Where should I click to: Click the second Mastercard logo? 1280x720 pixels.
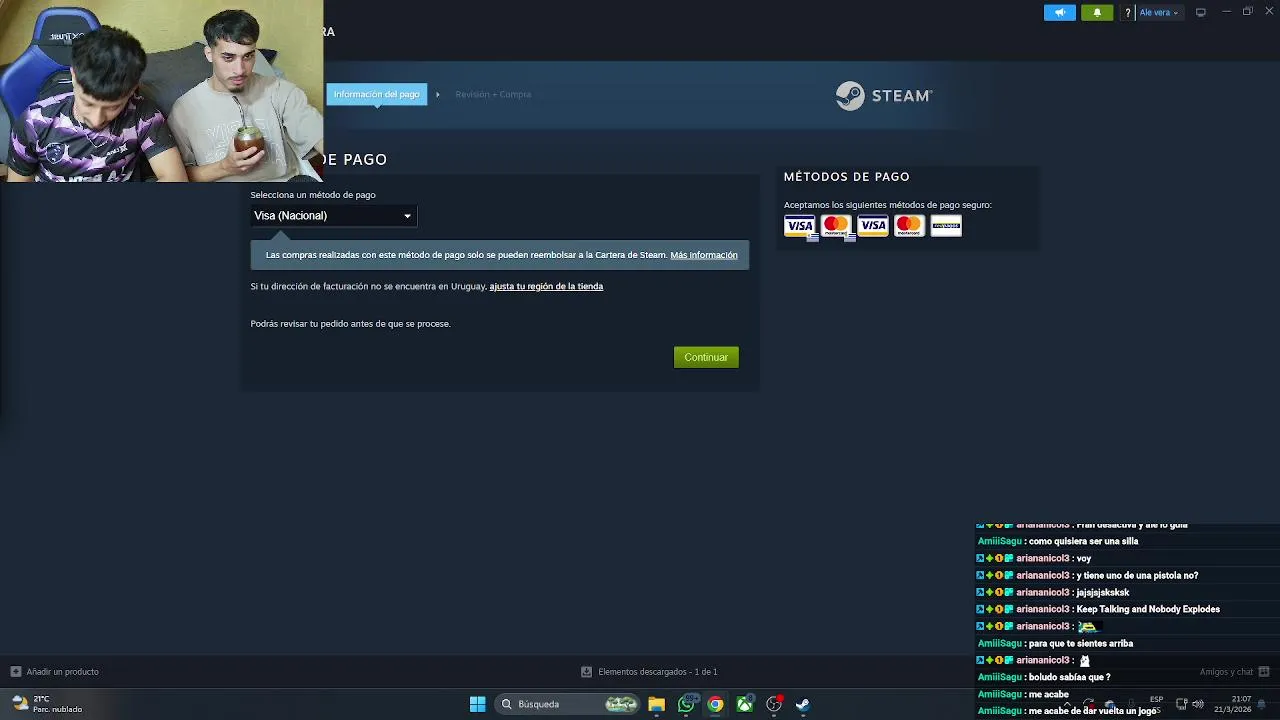click(909, 226)
